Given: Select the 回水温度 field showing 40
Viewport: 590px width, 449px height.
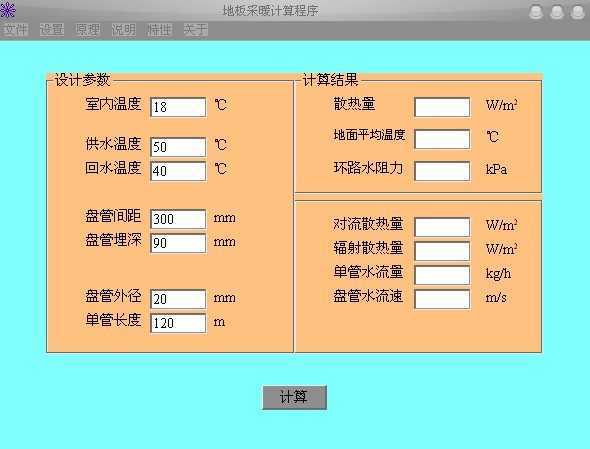Looking at the screenshot, I should click(178, 171).
